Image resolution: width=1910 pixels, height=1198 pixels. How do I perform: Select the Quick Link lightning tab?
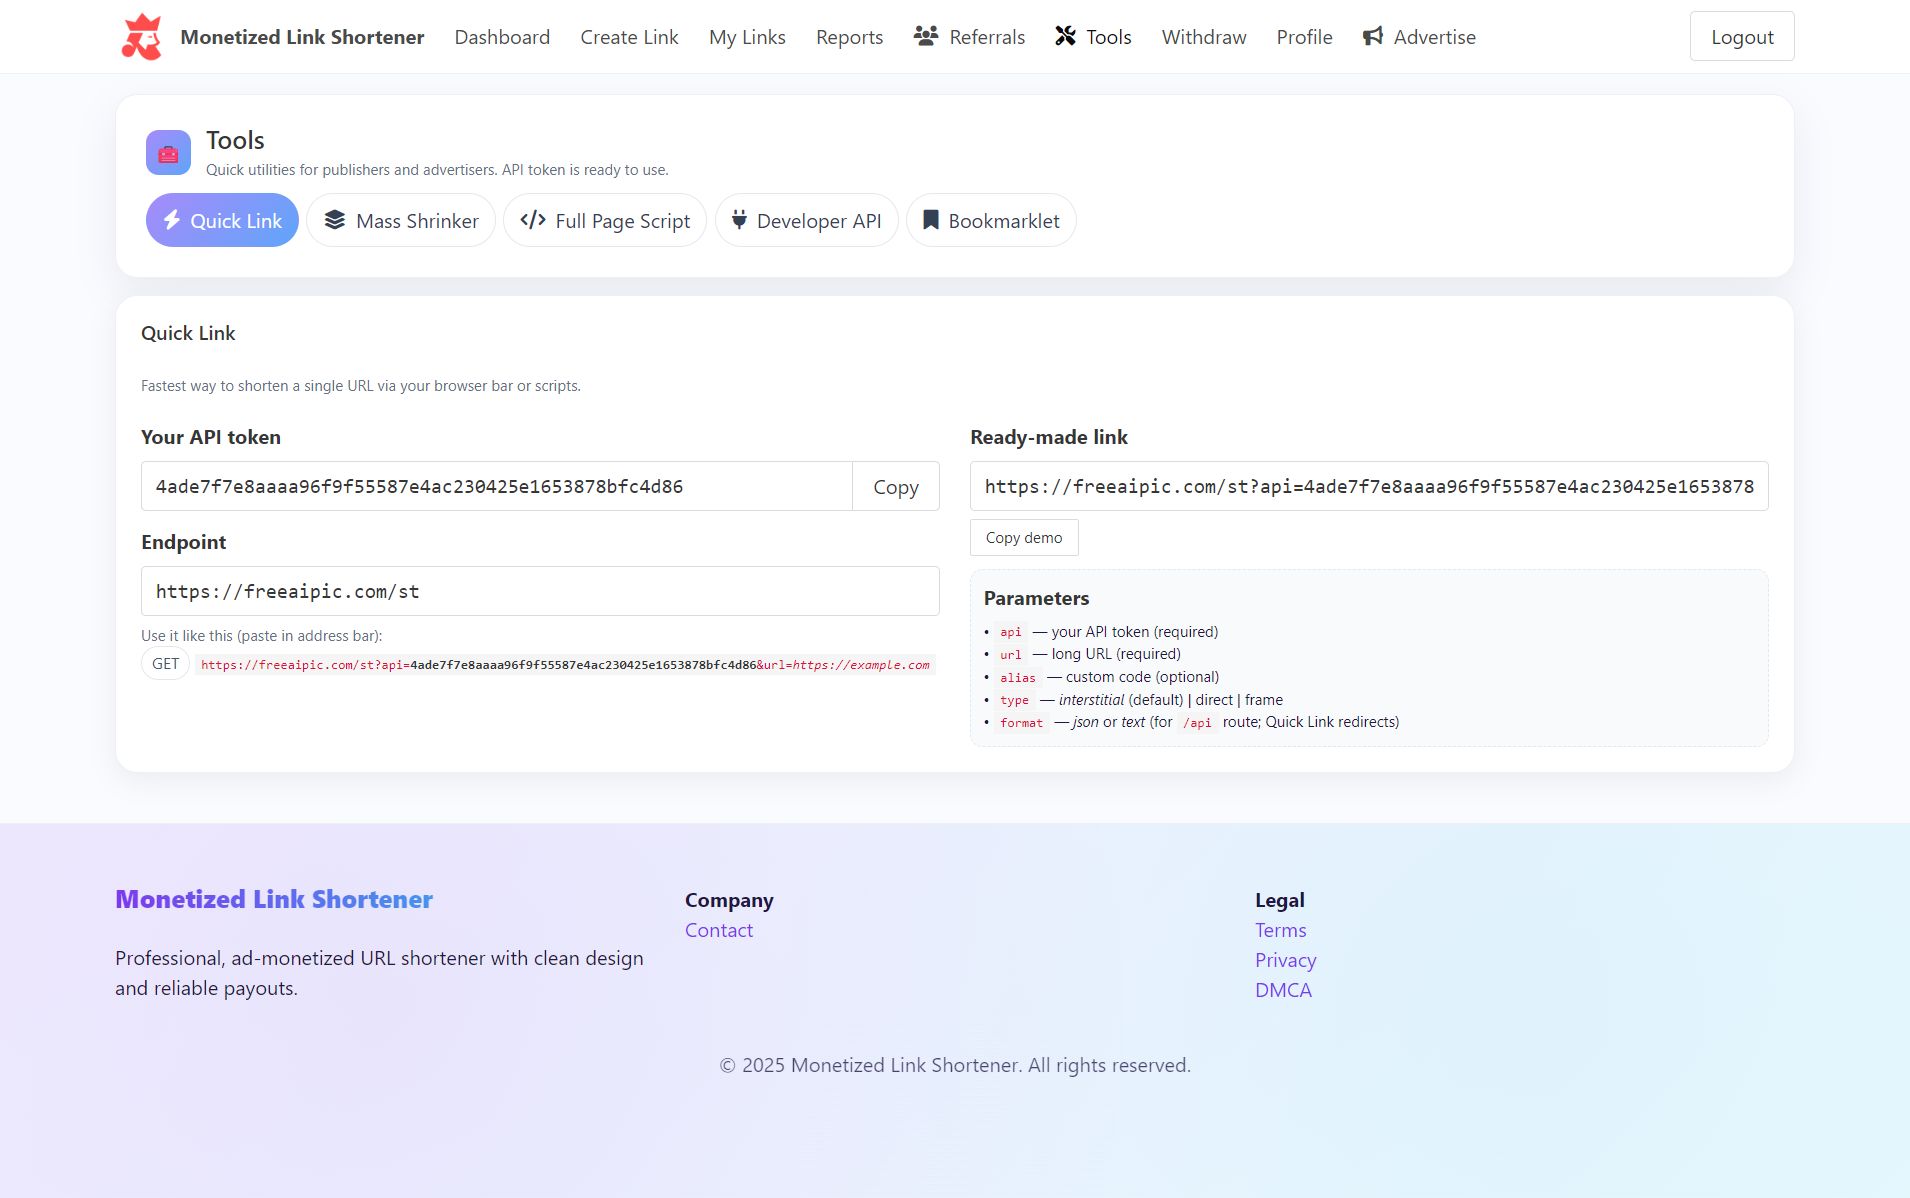(222, 221)
